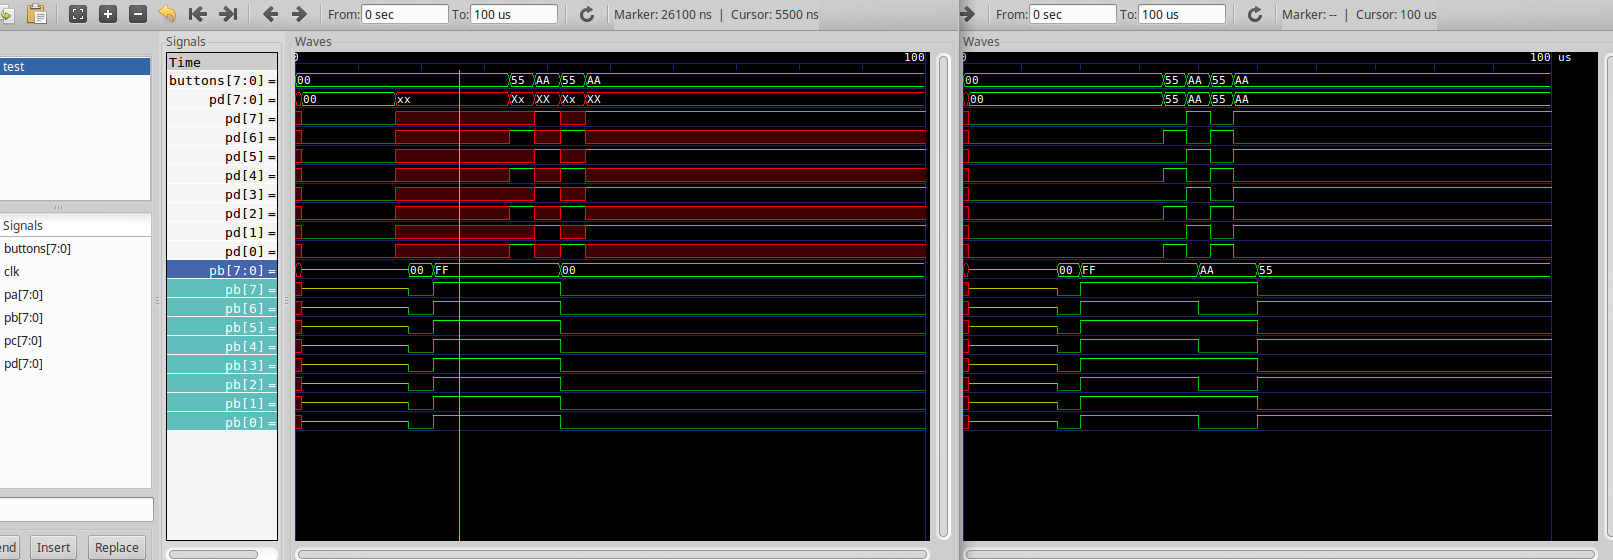Jump to the start of the time range
This screenshot has width=1613, height=560.
tap(198, 14)
